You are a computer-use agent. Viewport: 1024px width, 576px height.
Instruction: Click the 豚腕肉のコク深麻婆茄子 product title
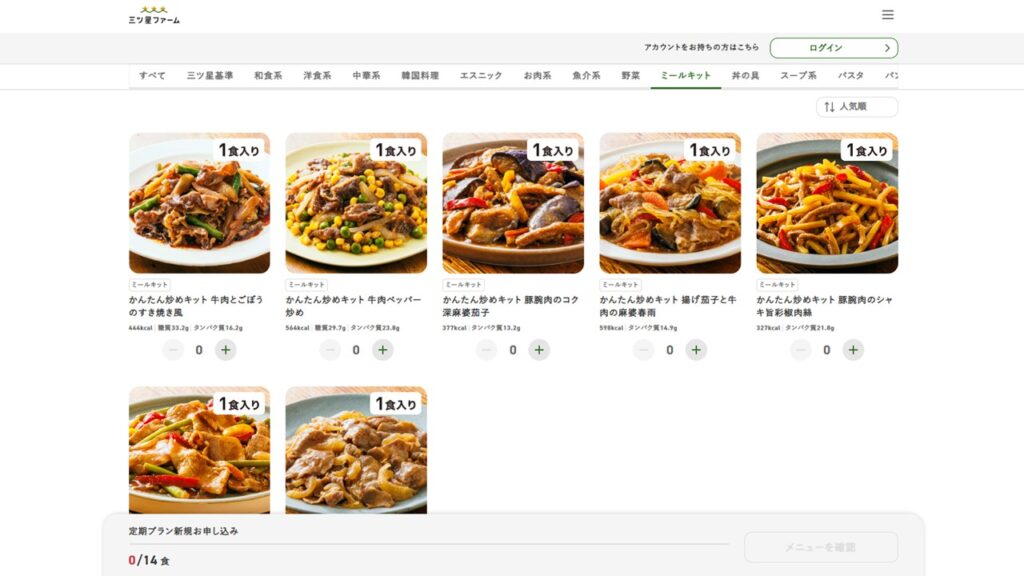(x=510, y=305)
